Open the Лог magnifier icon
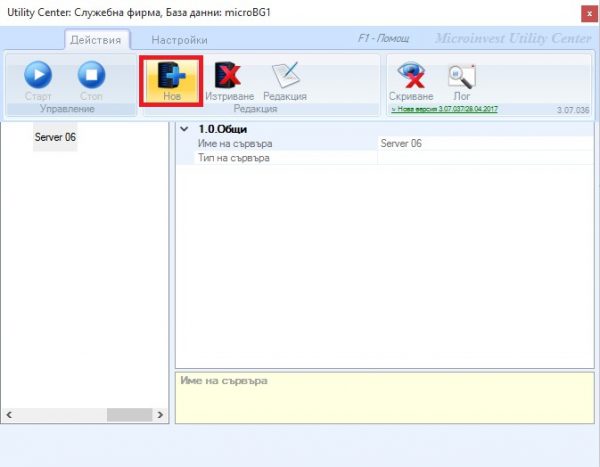This screenshot has height=467, width=600. tap(462, 77)
